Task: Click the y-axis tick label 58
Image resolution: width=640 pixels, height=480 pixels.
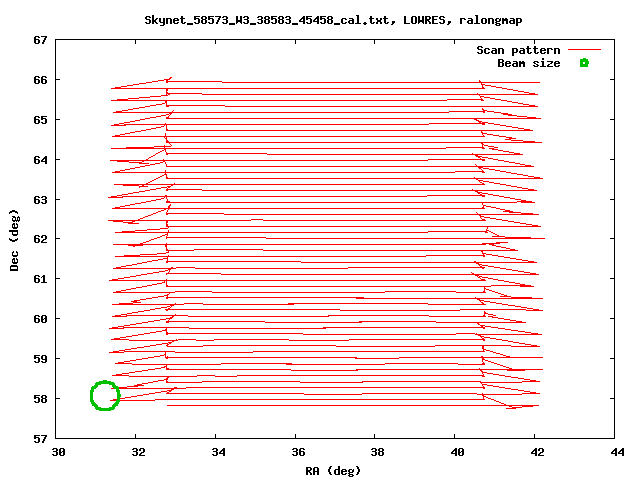Action: click(40, 399)
